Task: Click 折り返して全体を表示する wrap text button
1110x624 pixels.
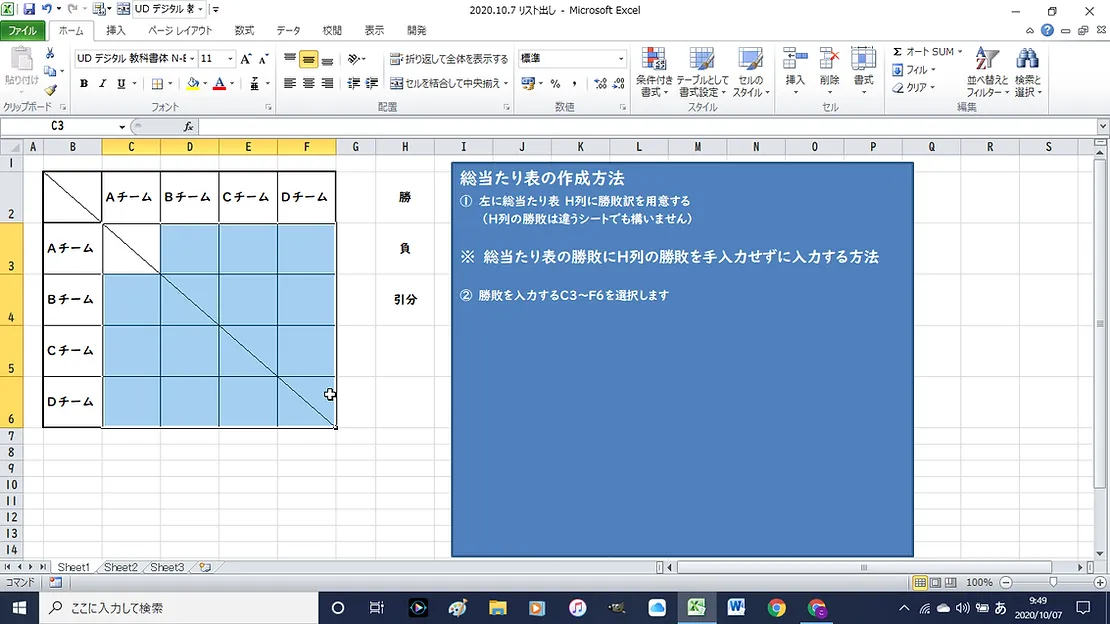Action: coord(449,59)
